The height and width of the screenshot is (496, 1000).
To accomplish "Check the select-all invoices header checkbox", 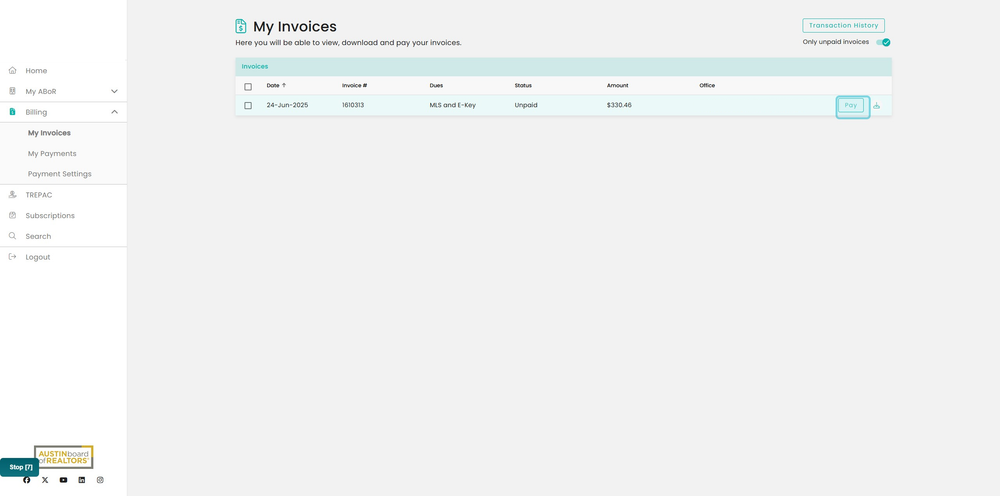I will pyautogui.click(x=248, y=87).
